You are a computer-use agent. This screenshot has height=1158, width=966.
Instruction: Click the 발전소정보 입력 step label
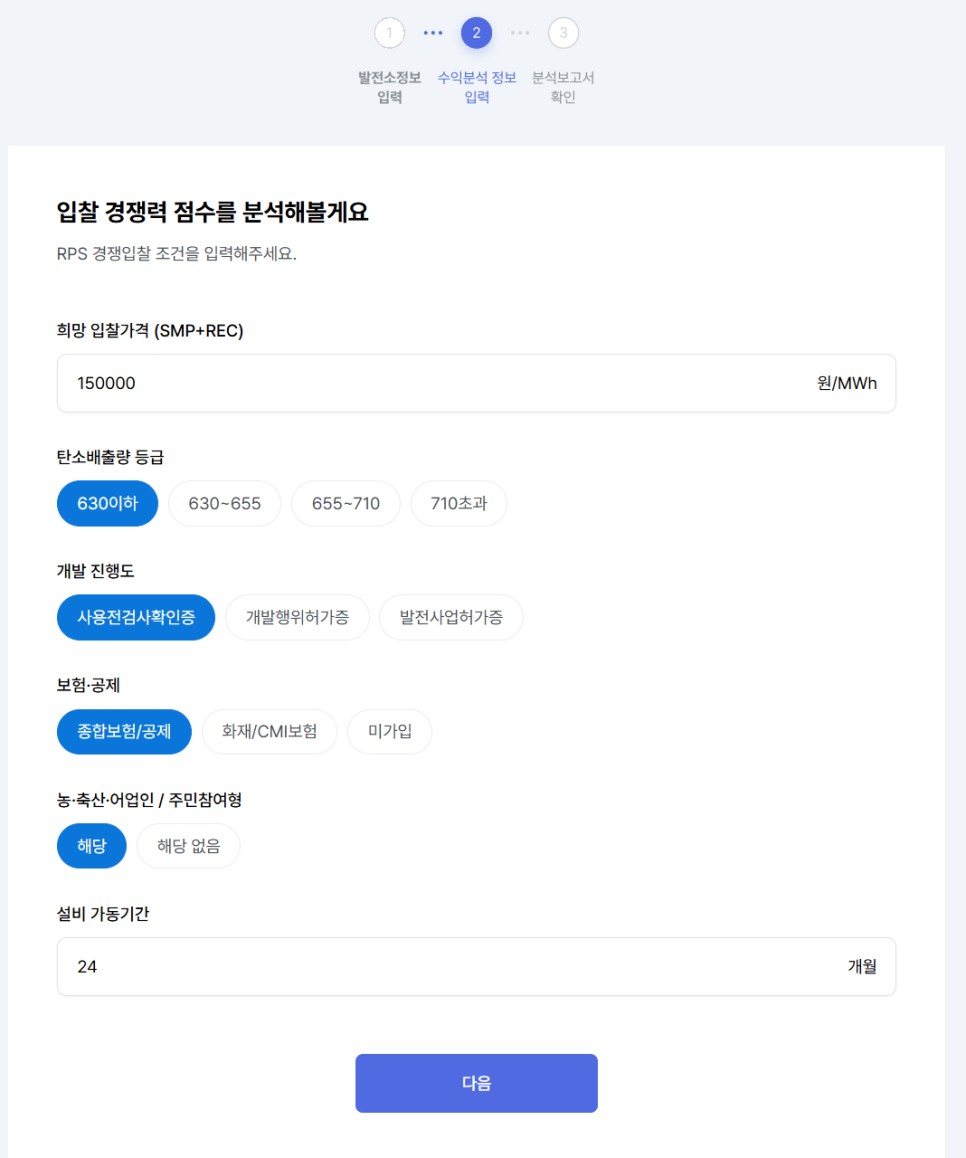coord(389,87)
